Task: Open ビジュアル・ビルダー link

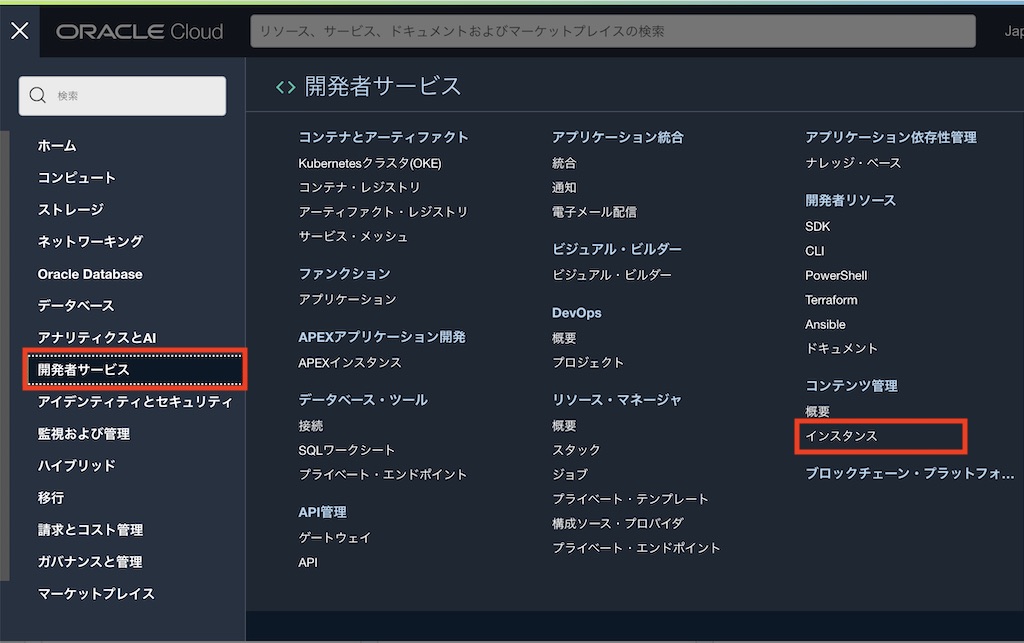Action: (x=611, y=275)
